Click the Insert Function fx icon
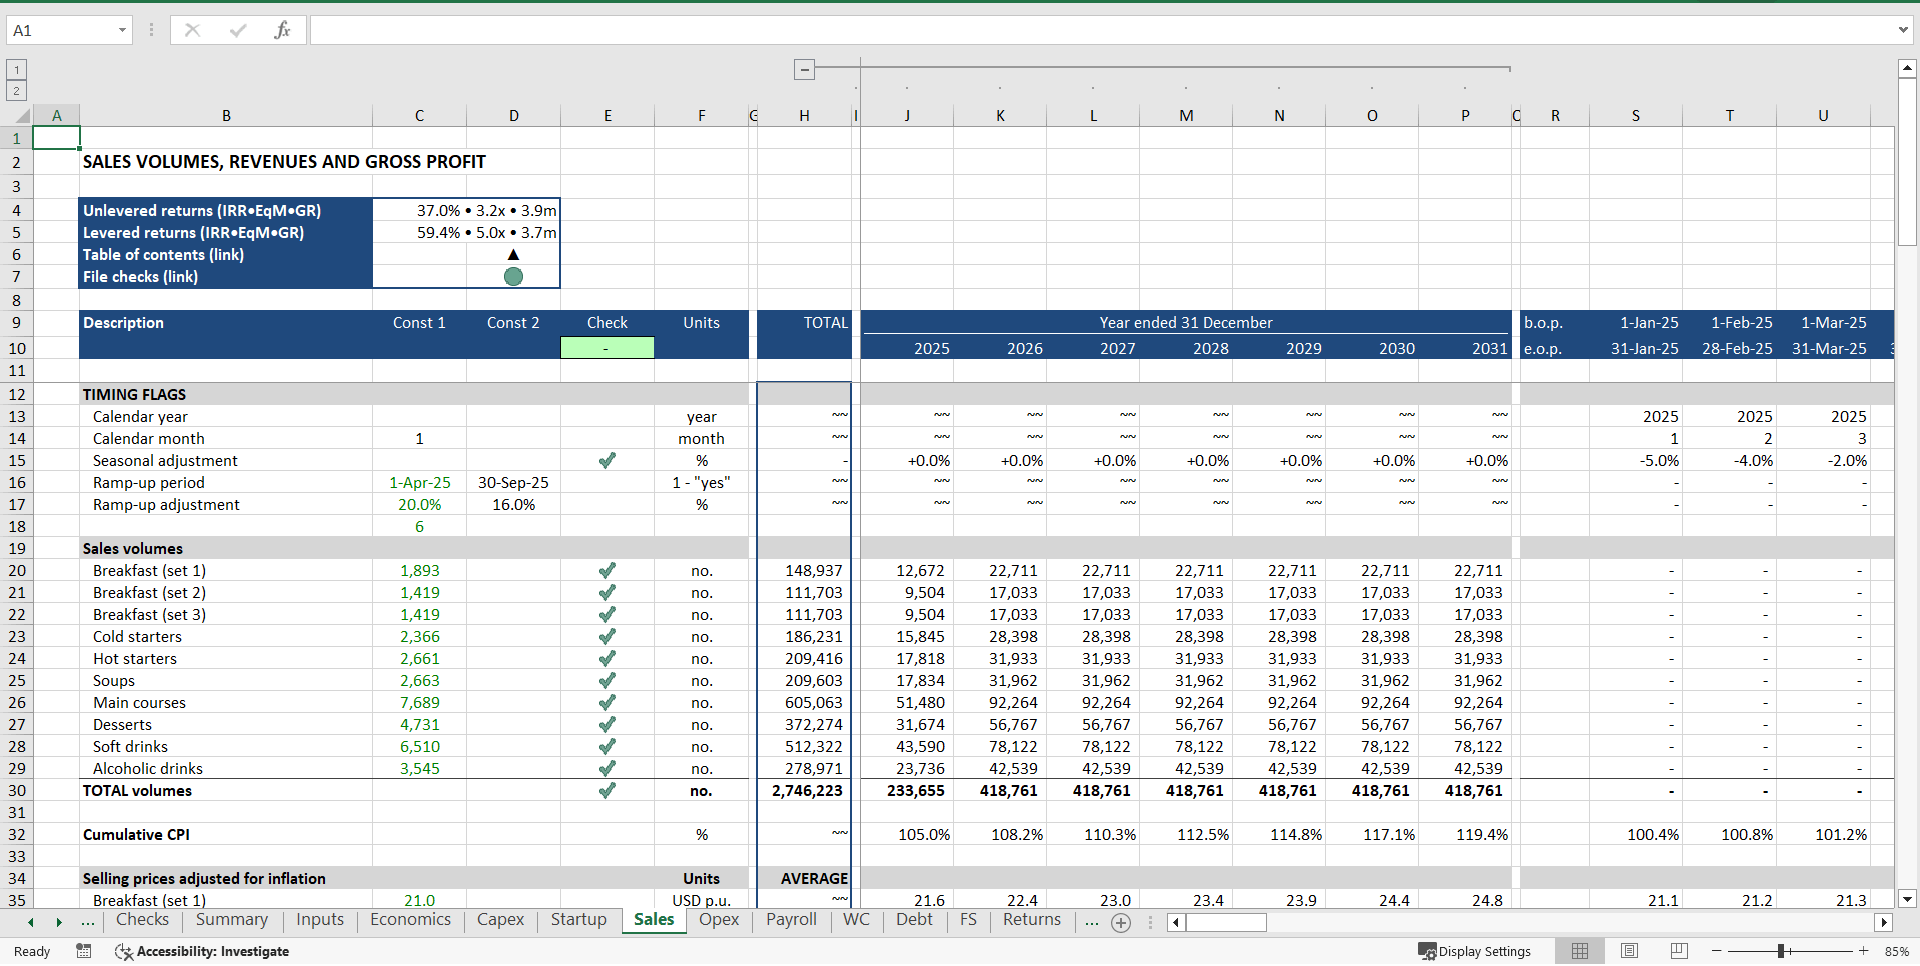Image resolution: width=1920 pixels, height=966 pixels. (282, 30)
